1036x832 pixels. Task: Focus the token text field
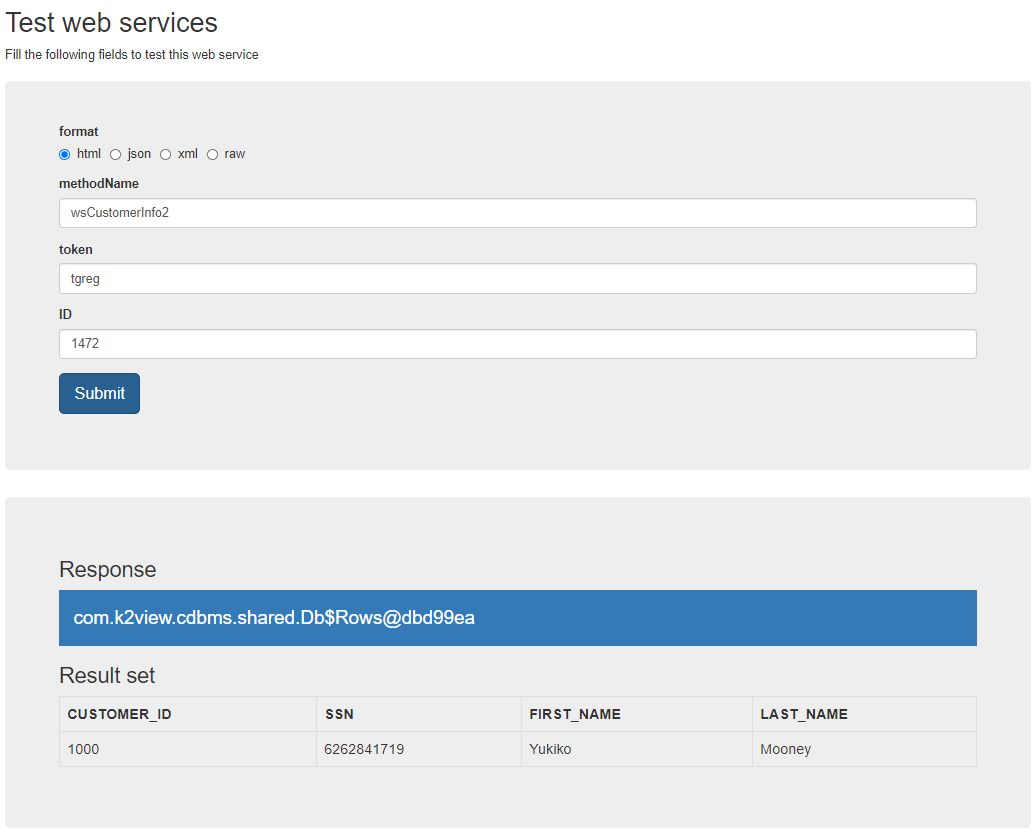point(517,279)
